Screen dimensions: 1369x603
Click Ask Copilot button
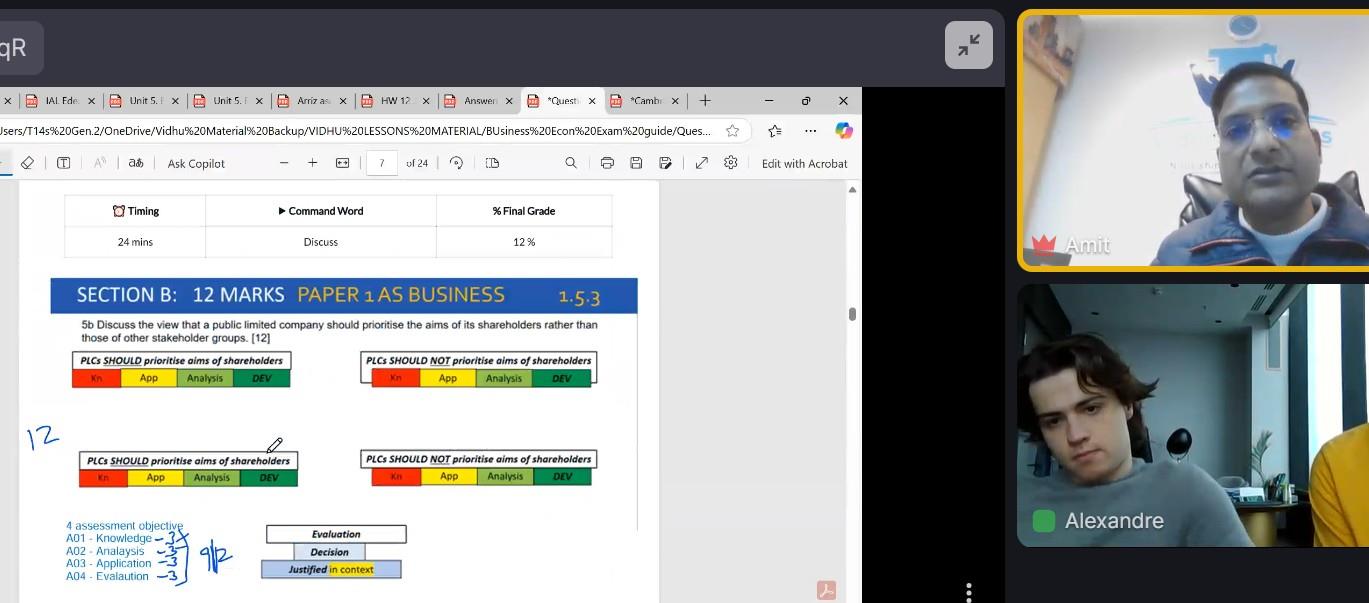[196, 163]
